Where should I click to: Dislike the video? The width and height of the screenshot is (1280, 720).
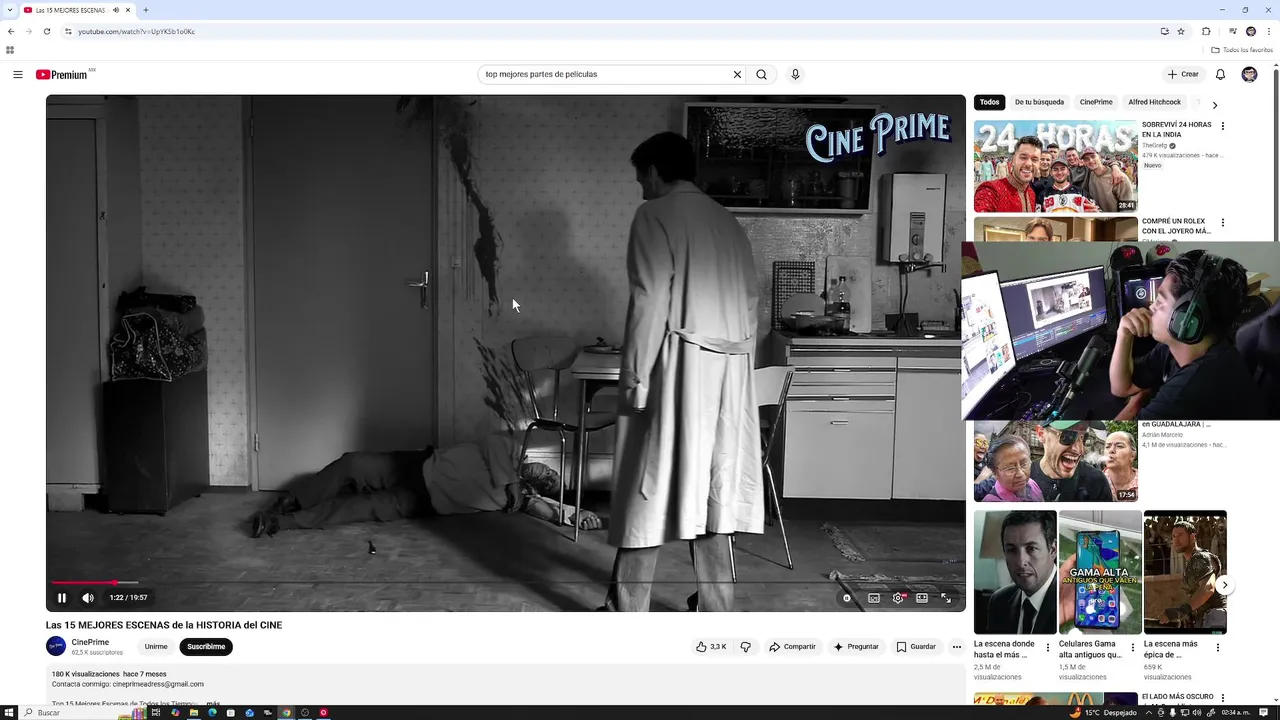point(745,647)
